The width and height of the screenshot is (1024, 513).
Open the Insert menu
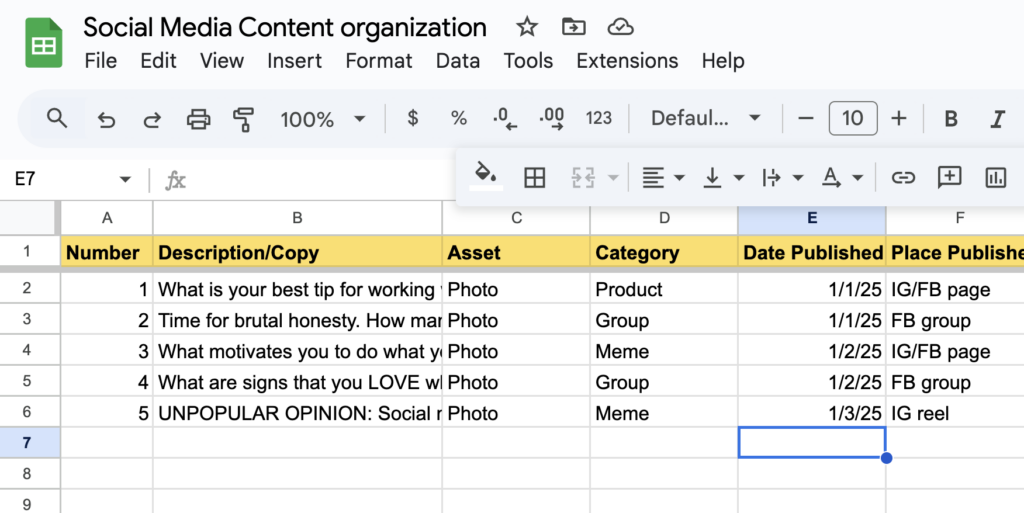tap(295, 61)
